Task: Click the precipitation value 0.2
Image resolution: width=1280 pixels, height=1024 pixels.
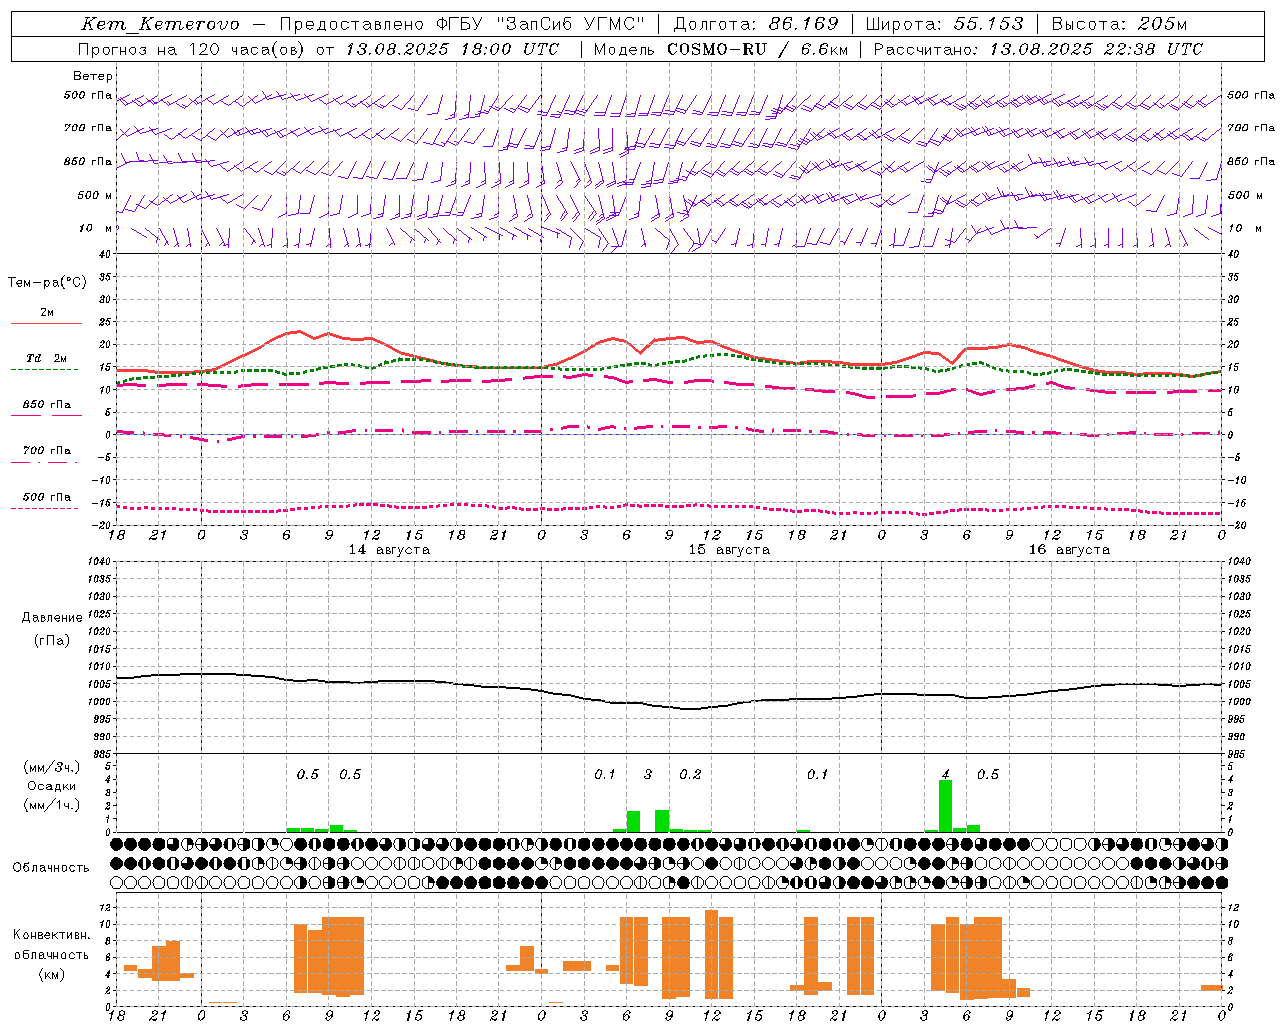Action: [691, 775]
